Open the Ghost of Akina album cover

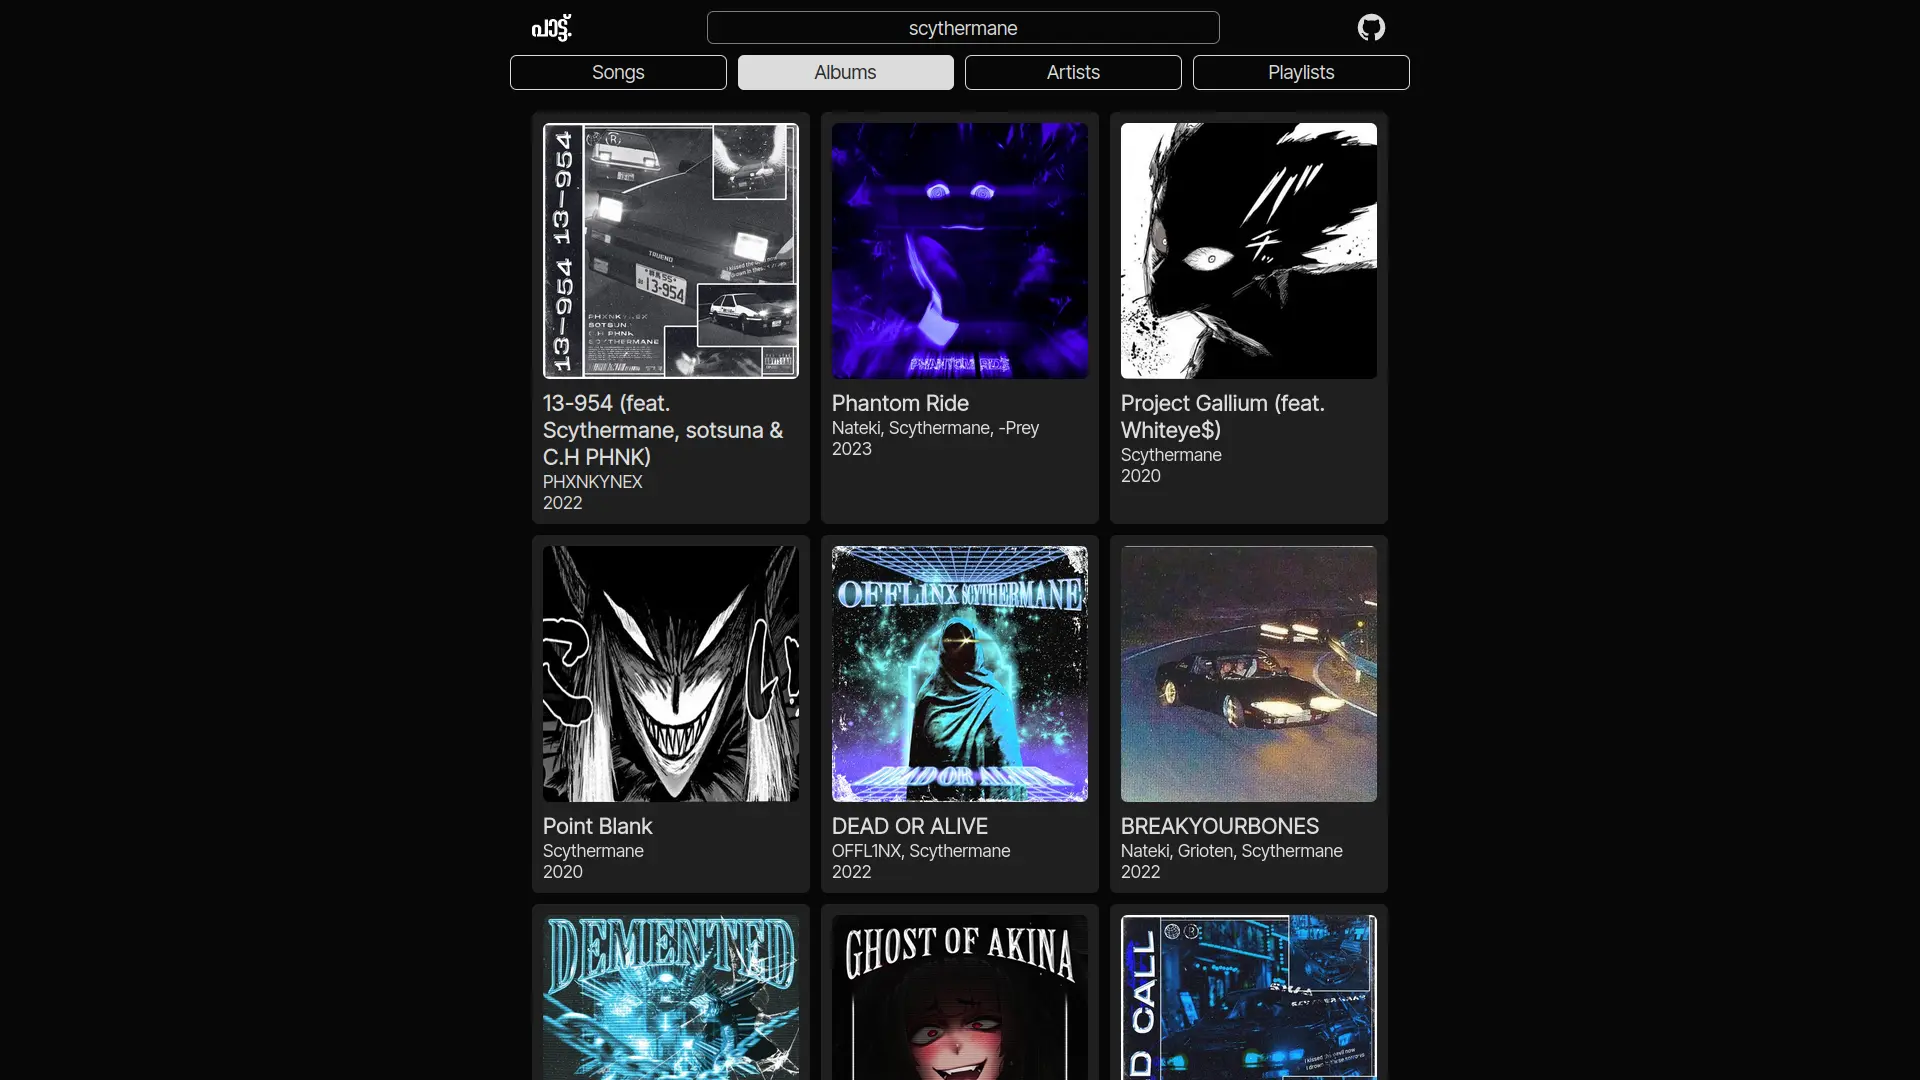959,997
